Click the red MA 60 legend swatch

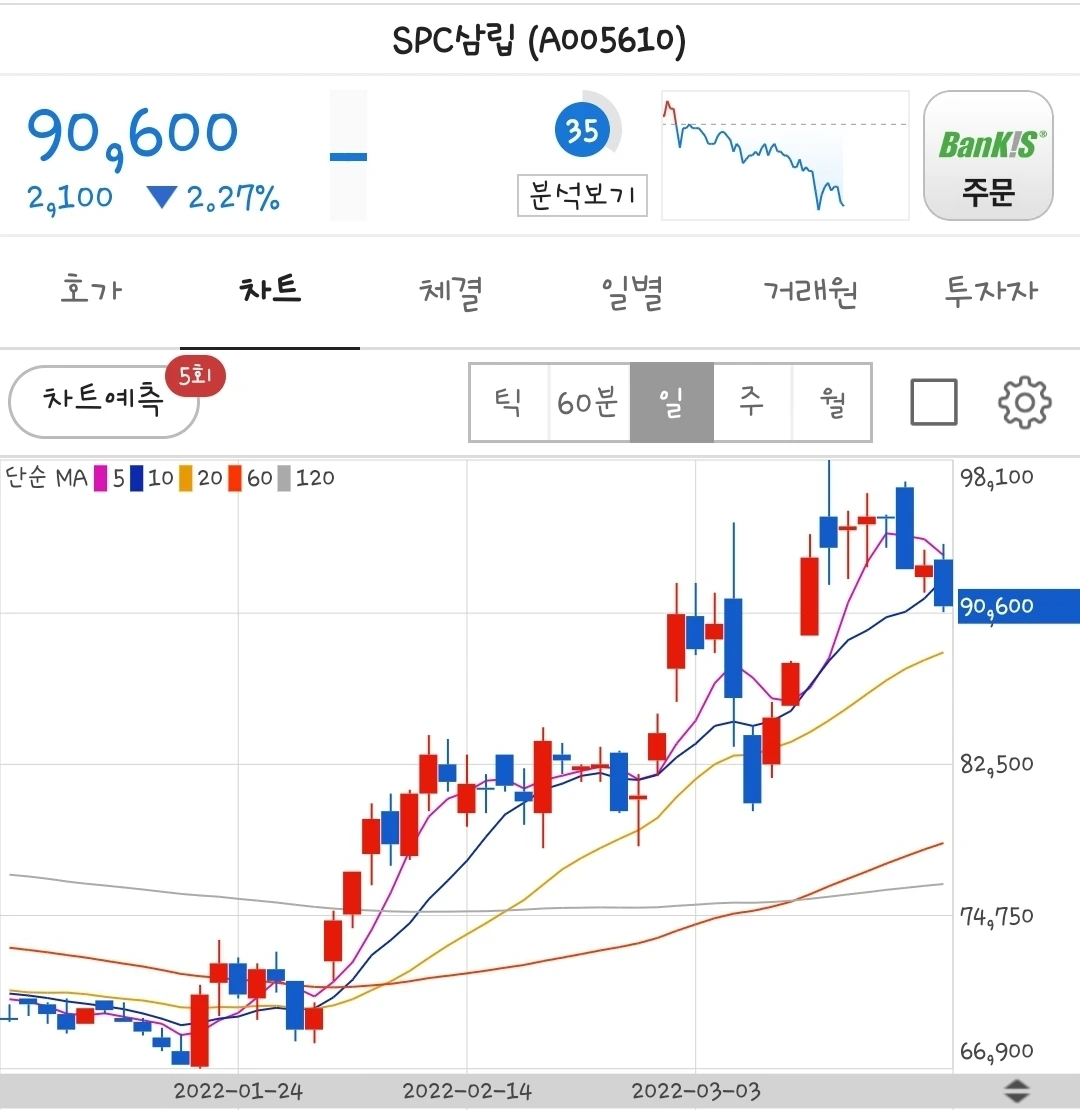[234, 478]
